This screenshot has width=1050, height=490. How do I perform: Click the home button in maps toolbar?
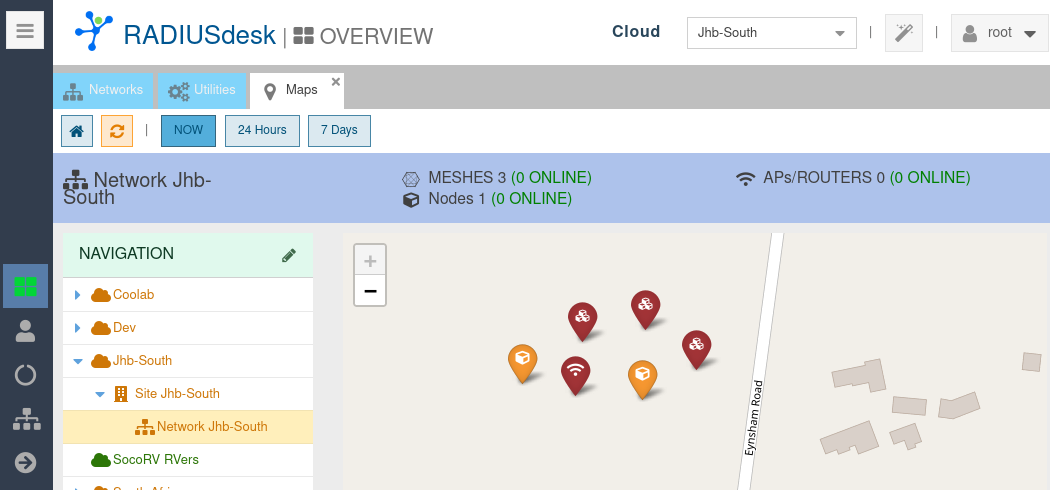pyautogui.click(x=77, y=131)
